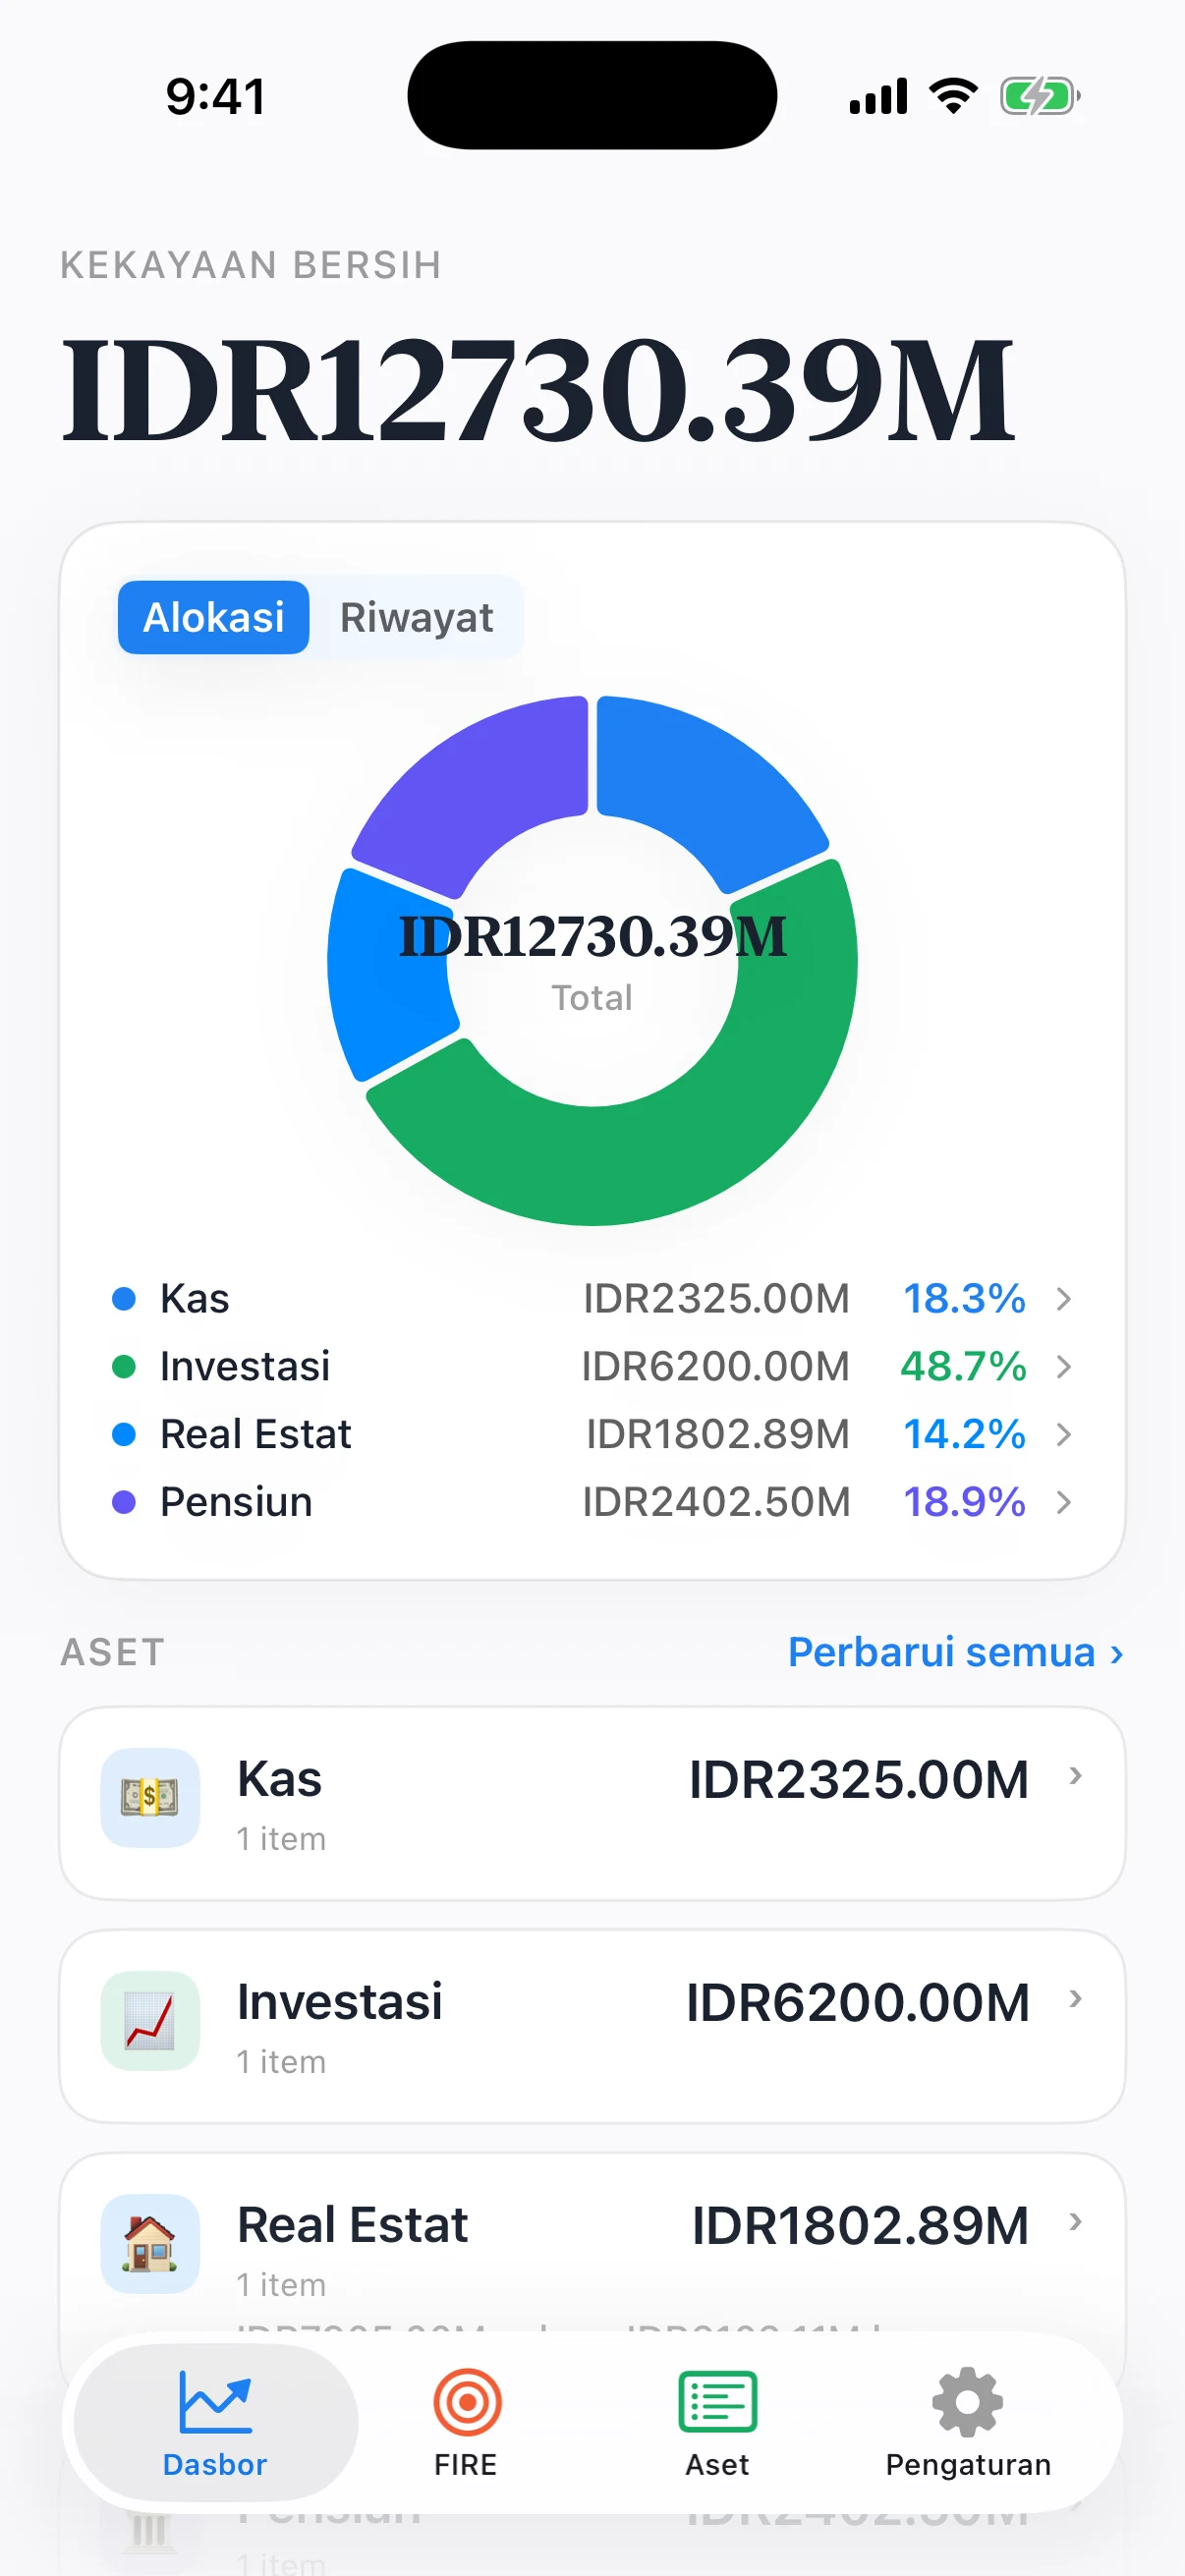This screenshot has height=2576, width=1185.
Task: Tap the Kas asset card title
Action: tap(279, 1779)
